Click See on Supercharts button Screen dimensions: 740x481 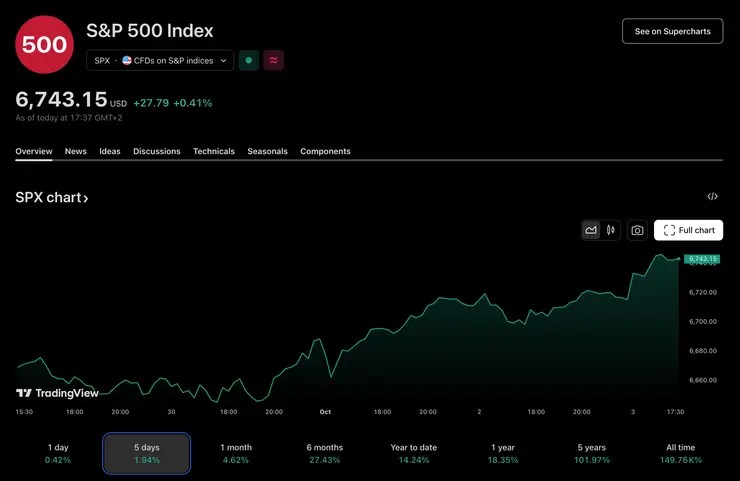[x=672, y=31]
